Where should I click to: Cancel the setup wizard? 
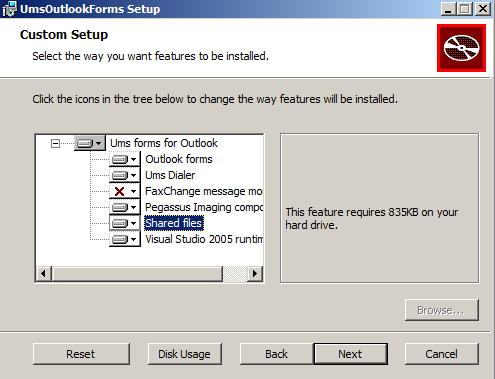(x=442, y=354)
